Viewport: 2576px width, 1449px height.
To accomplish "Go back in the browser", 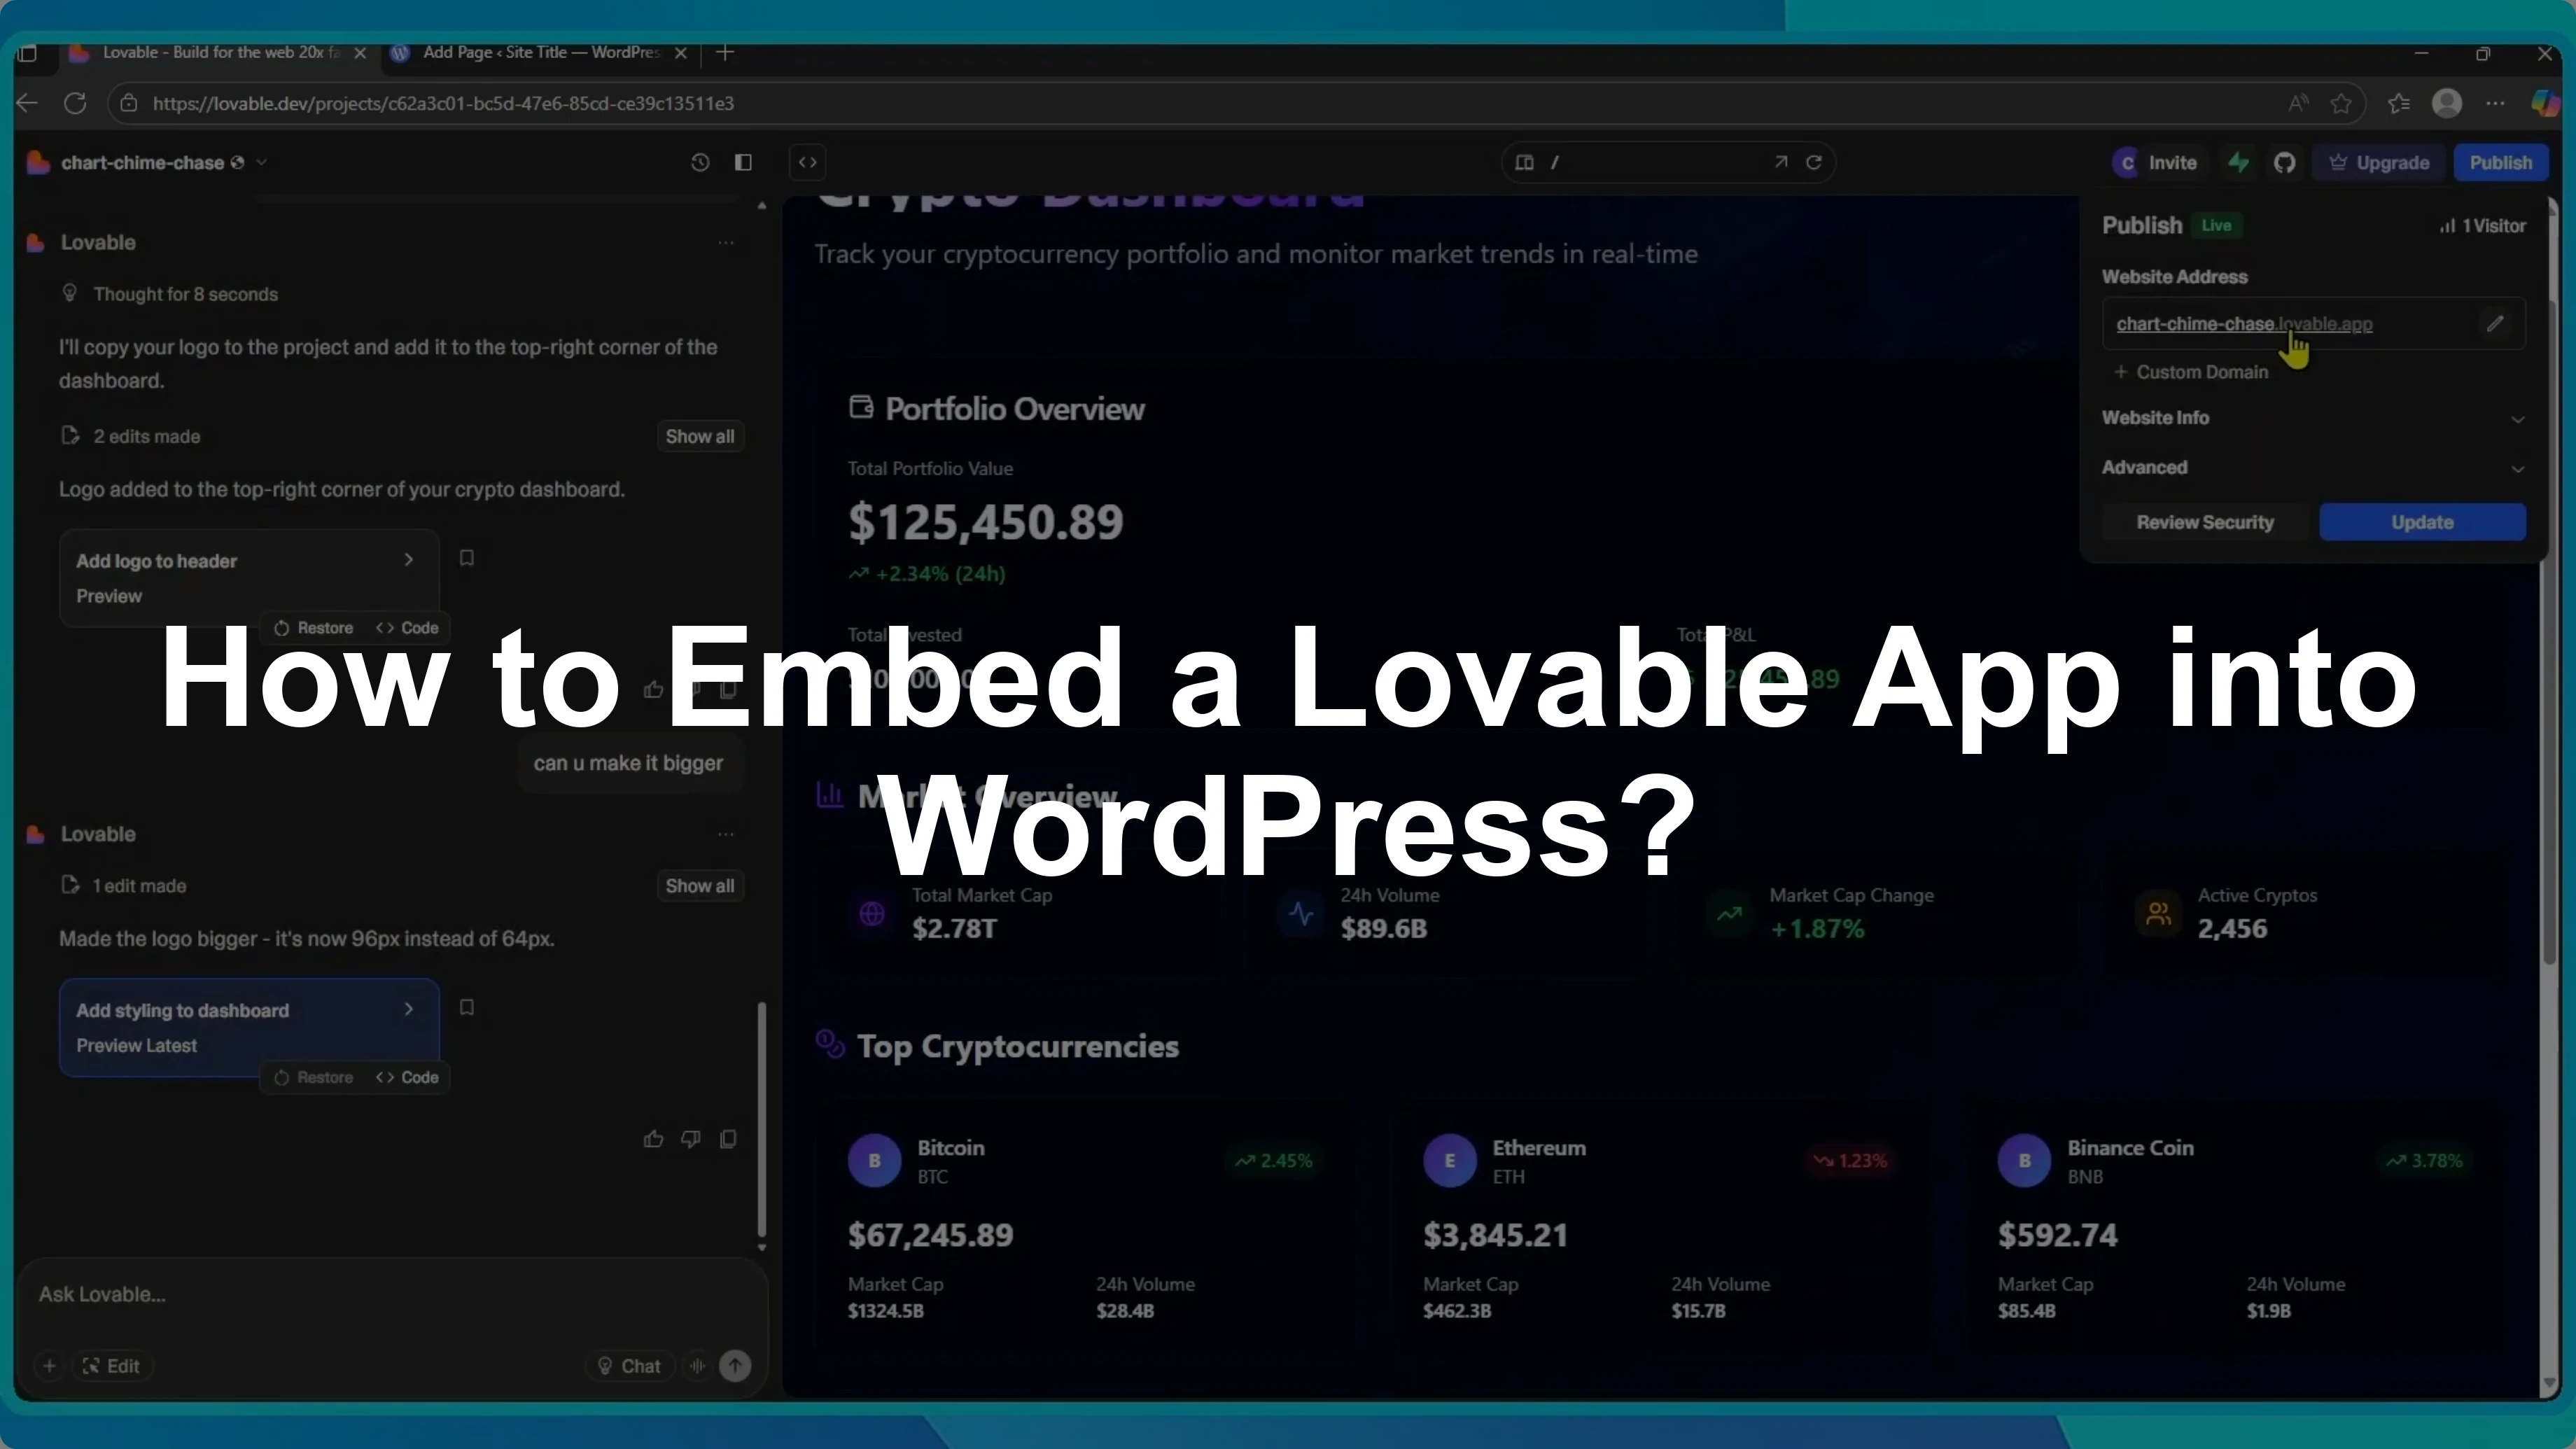I will [27, 103].
